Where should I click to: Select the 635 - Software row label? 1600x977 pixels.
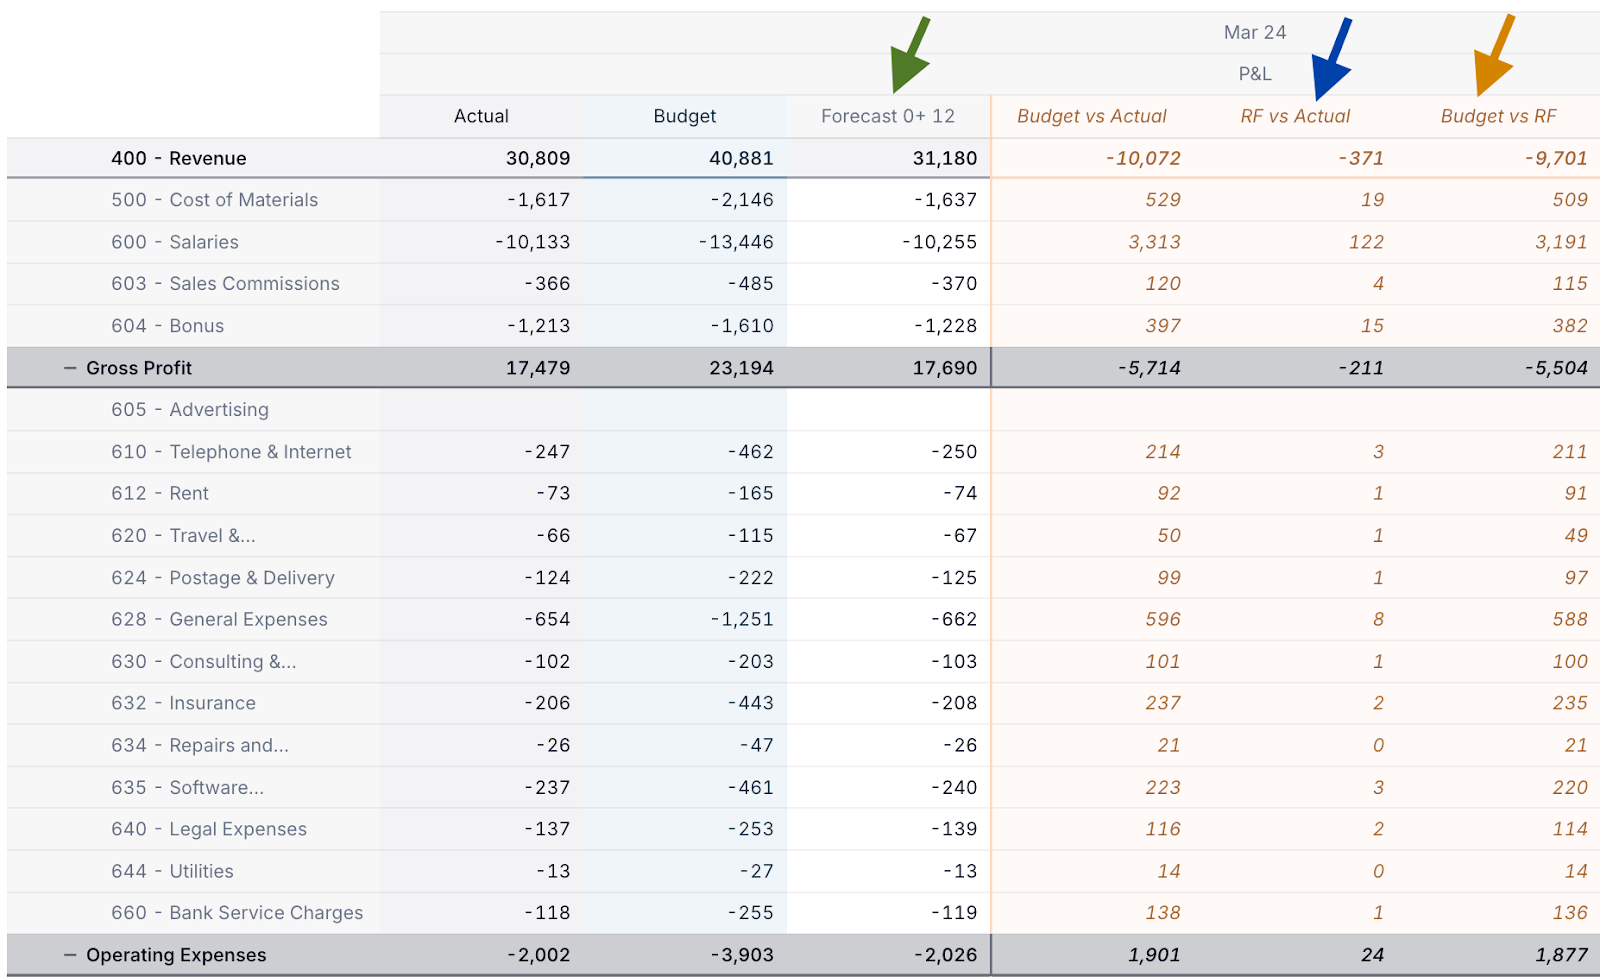tap(187, 787)
